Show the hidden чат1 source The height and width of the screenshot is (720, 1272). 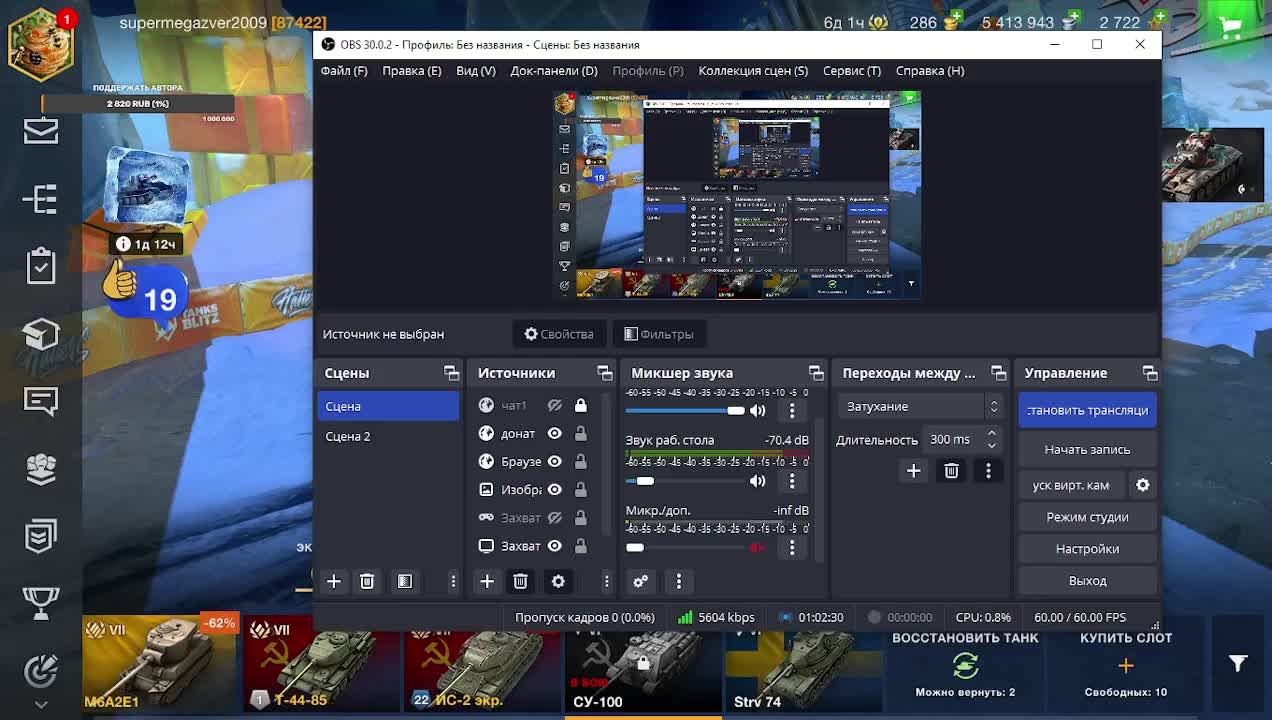pyautogui.click(x=554, y=405)
